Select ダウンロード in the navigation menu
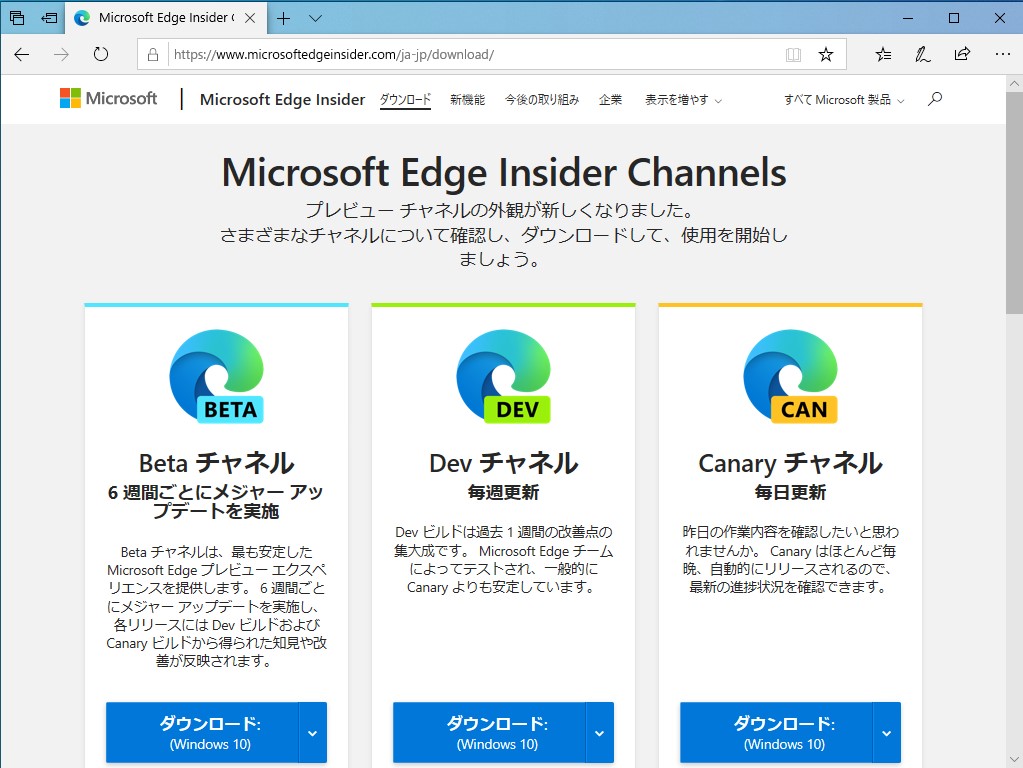The width and height of the screenshot is (1023, 768). (x=405, y=99)
